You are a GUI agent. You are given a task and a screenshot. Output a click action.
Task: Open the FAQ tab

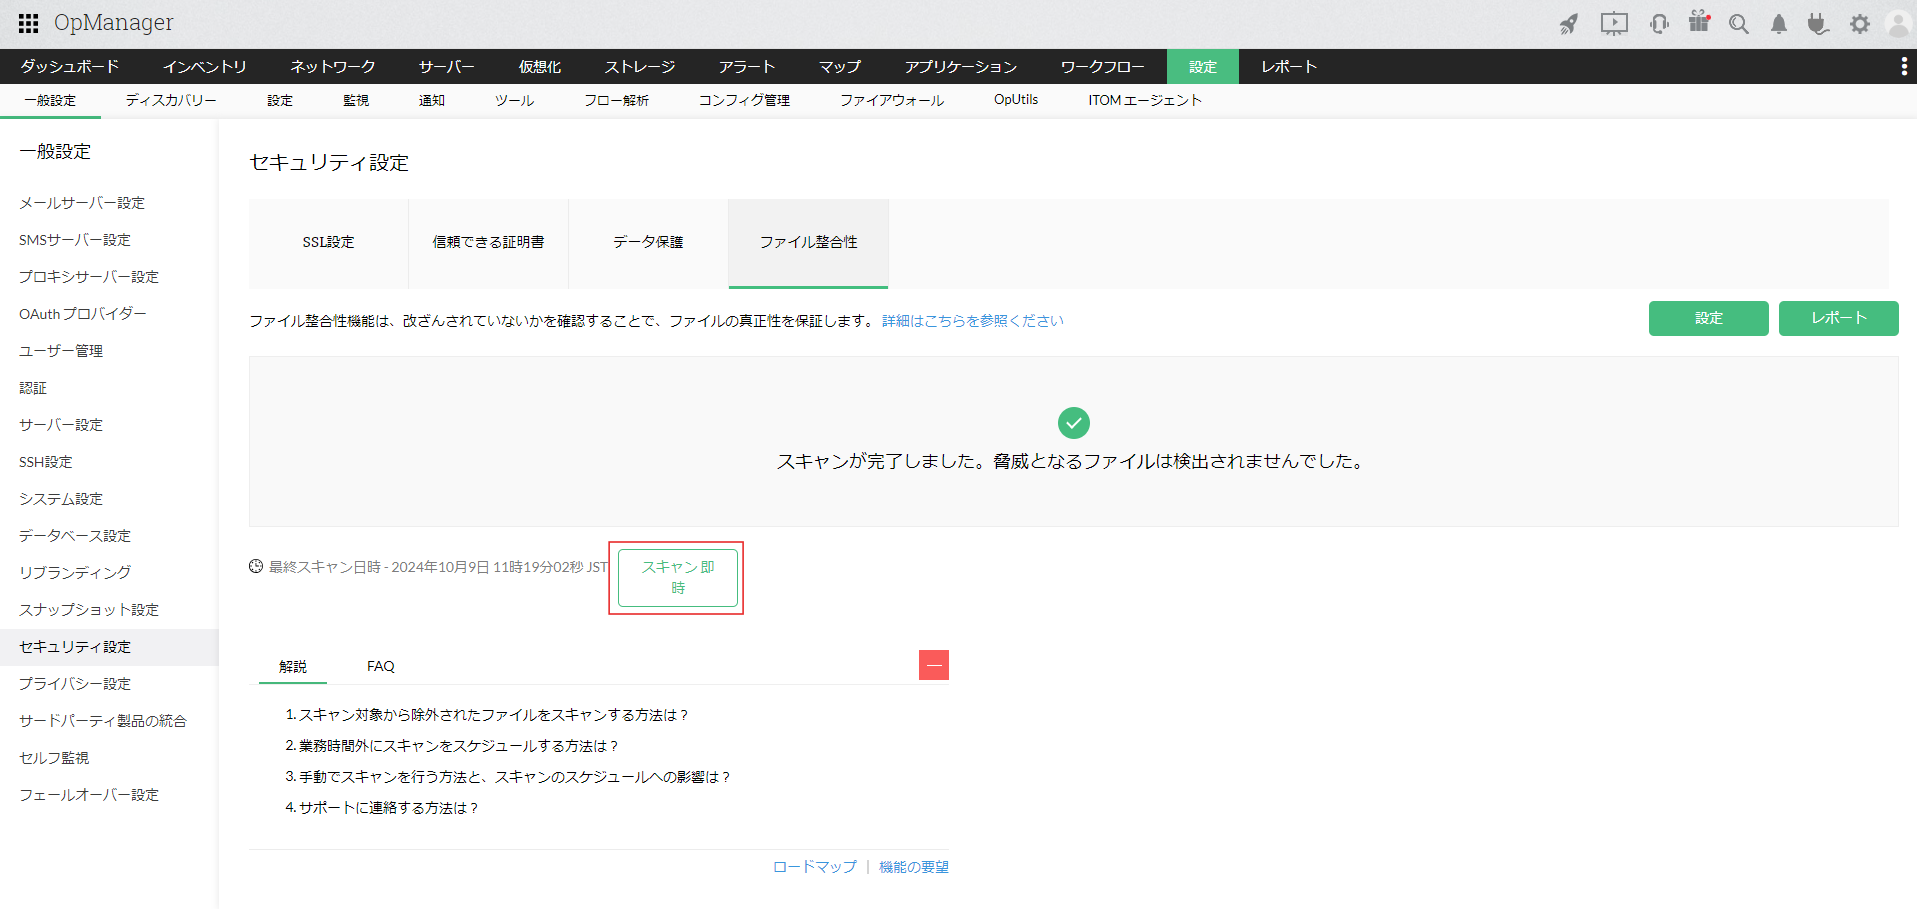(x=380, y=666)
